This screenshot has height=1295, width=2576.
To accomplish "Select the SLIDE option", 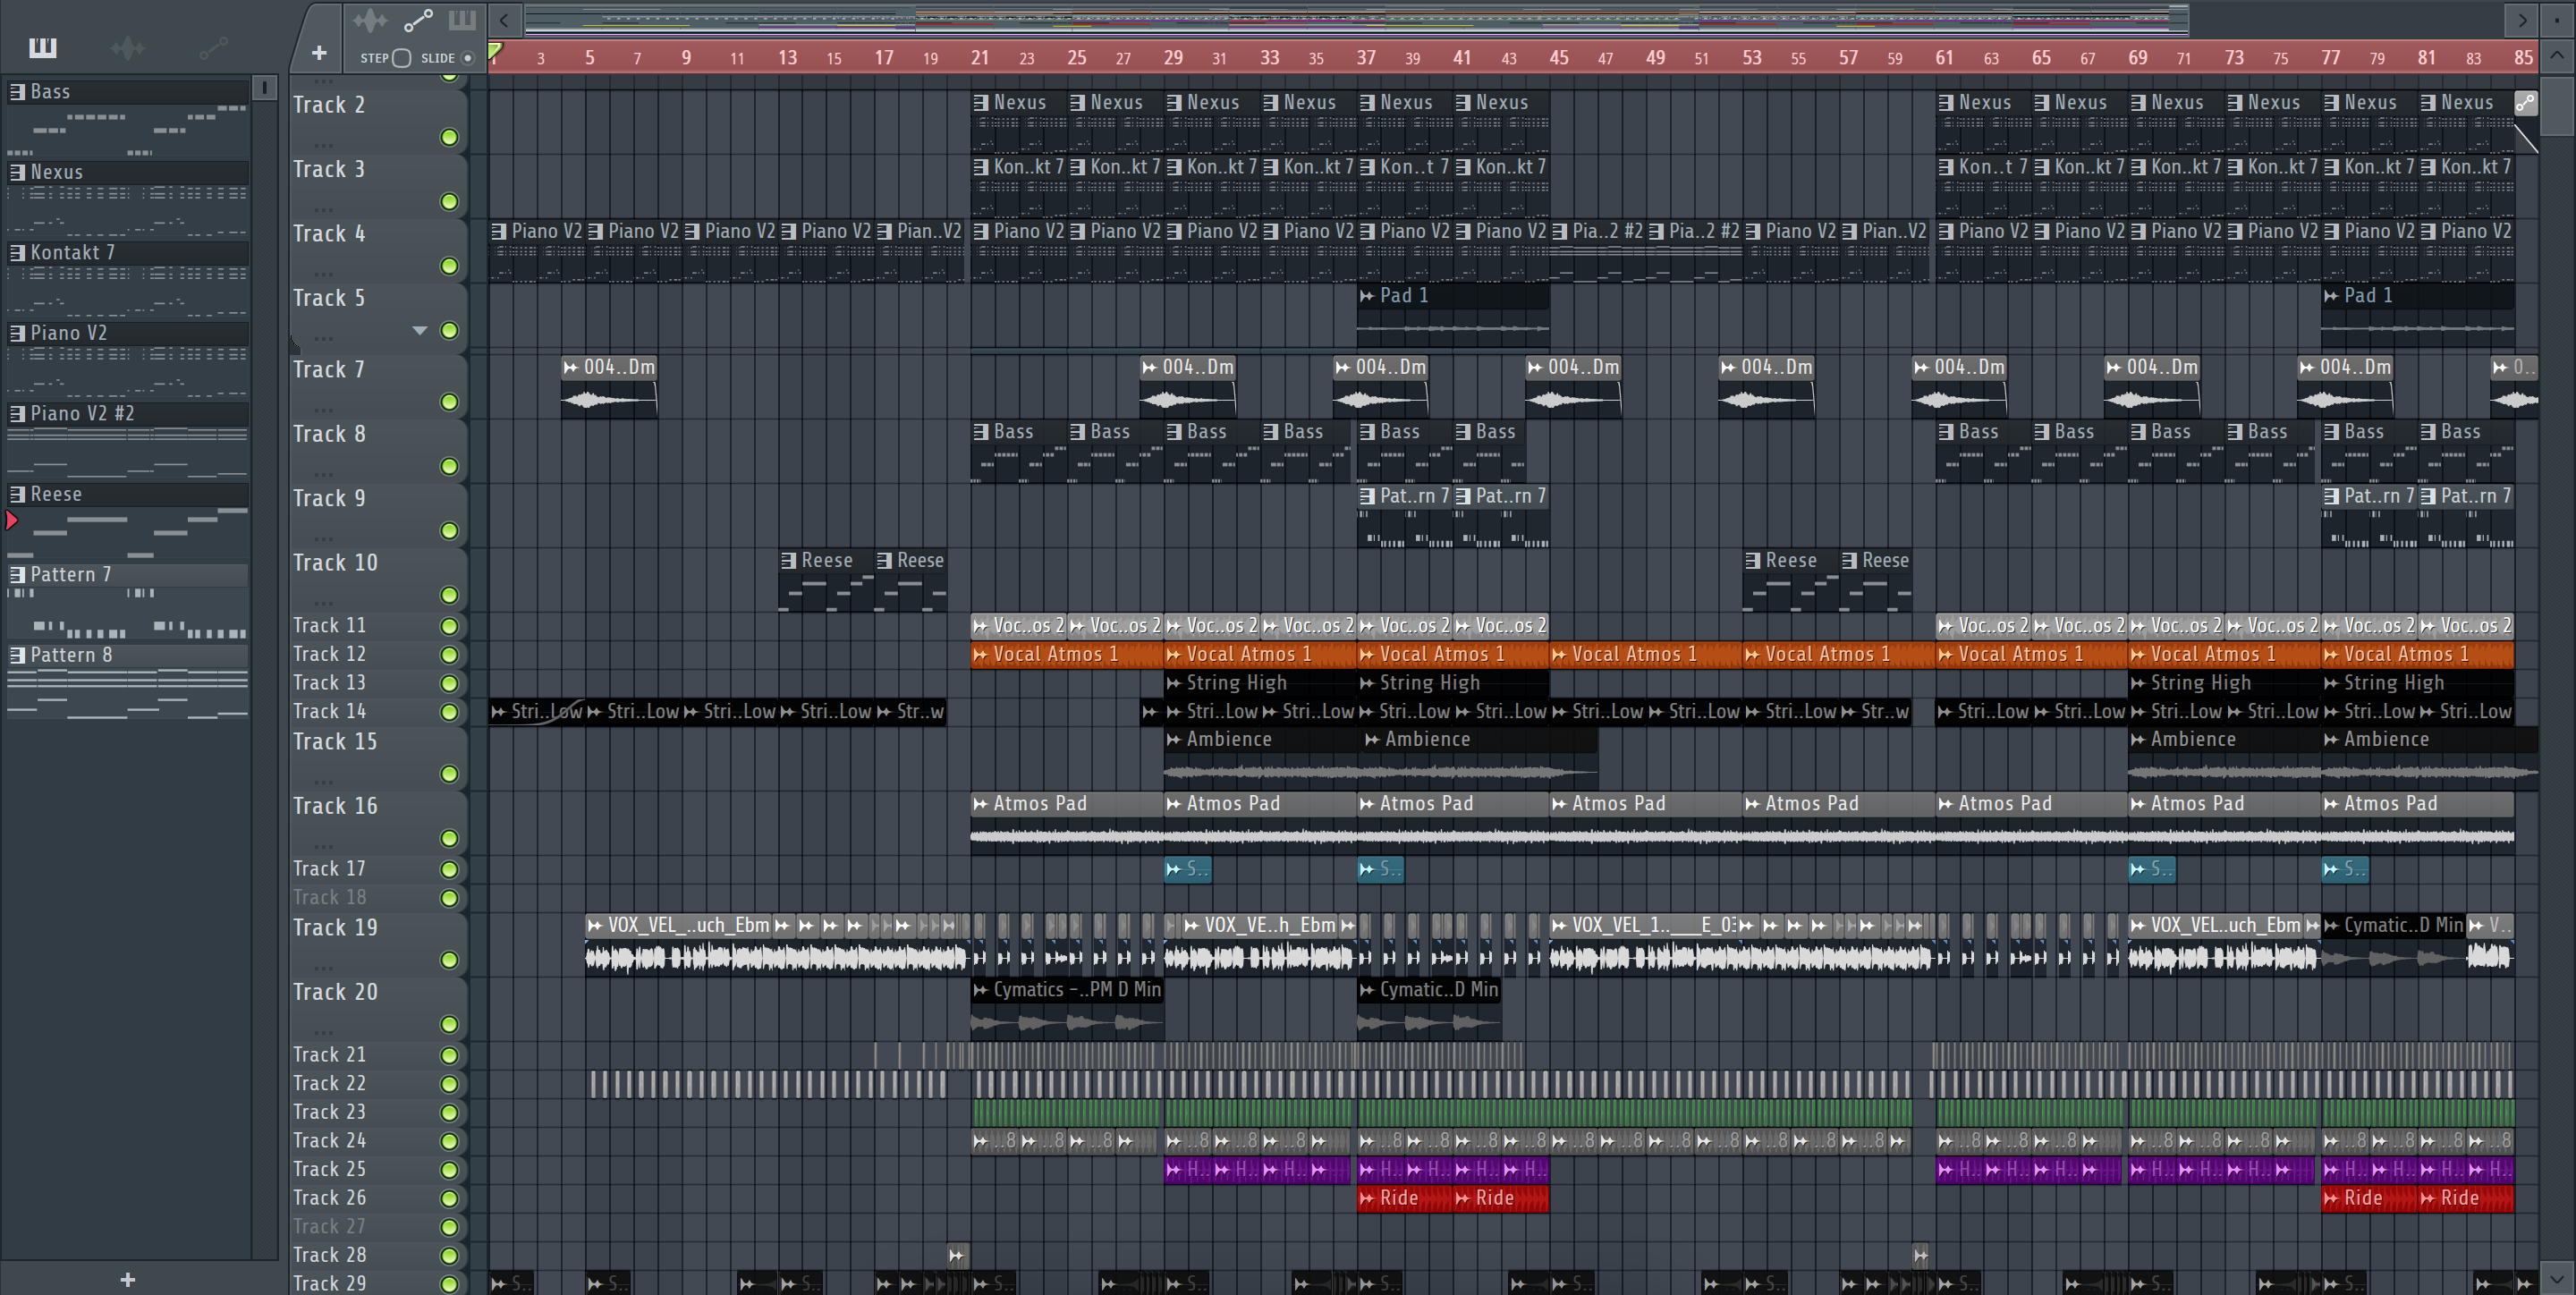I will pos(467,58).
